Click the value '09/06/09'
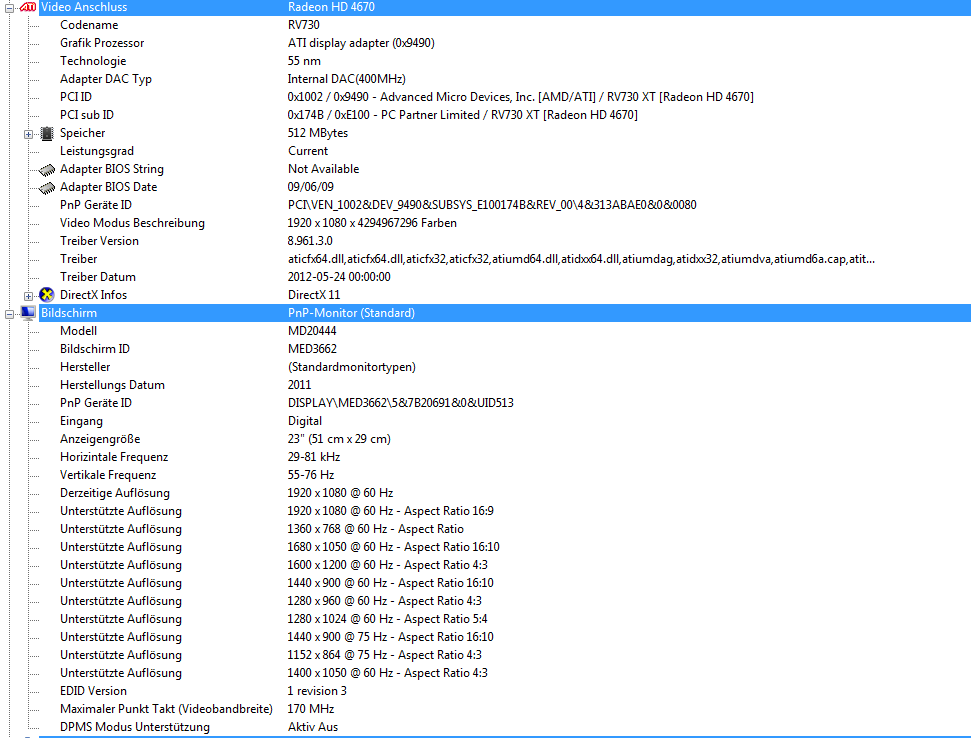Viewport: 971px width, 738px height. click(x=311, y=187)
